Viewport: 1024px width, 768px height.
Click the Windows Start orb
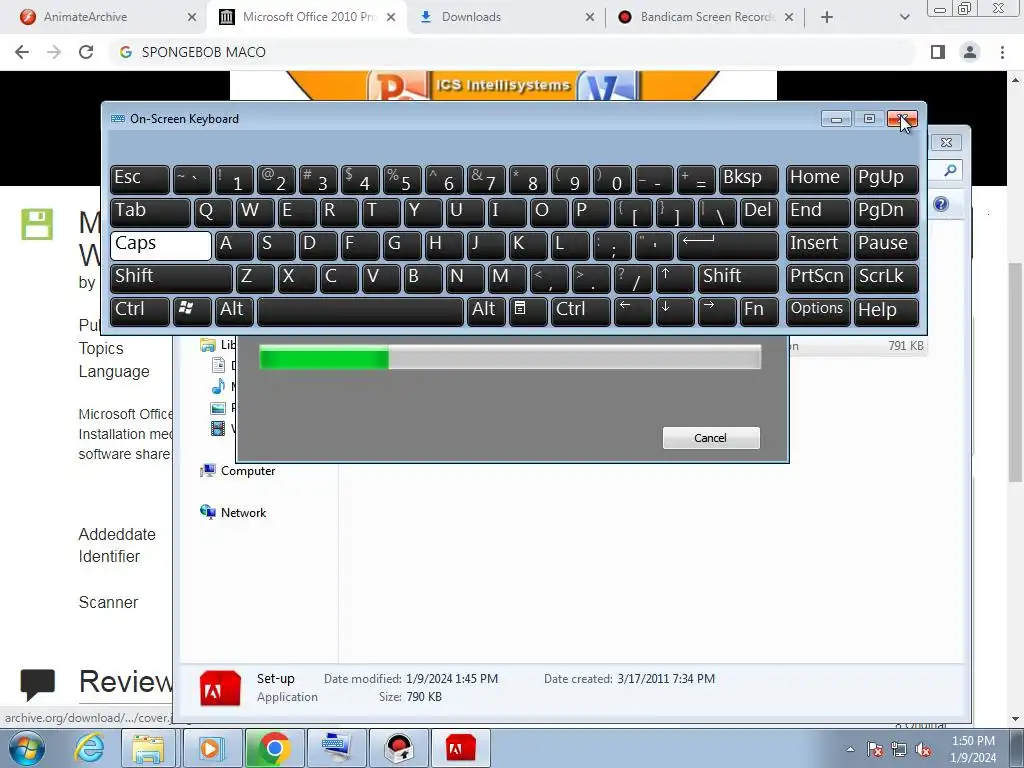pyautogui.click(x=26, y=748)
